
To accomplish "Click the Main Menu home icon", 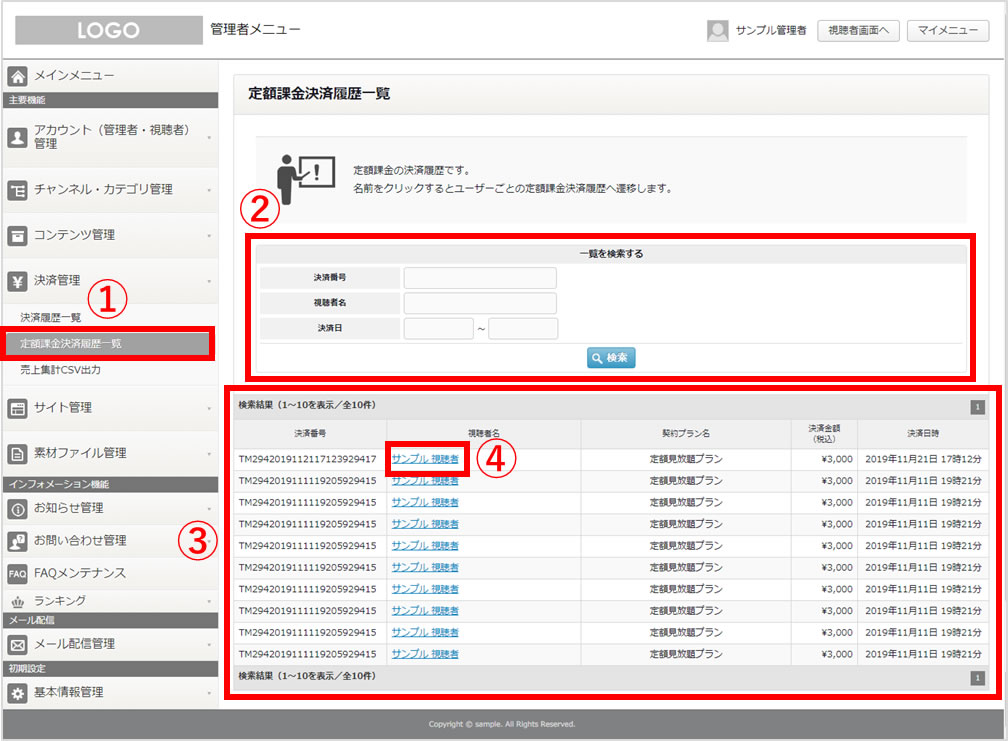I will [x=17, y=76].
